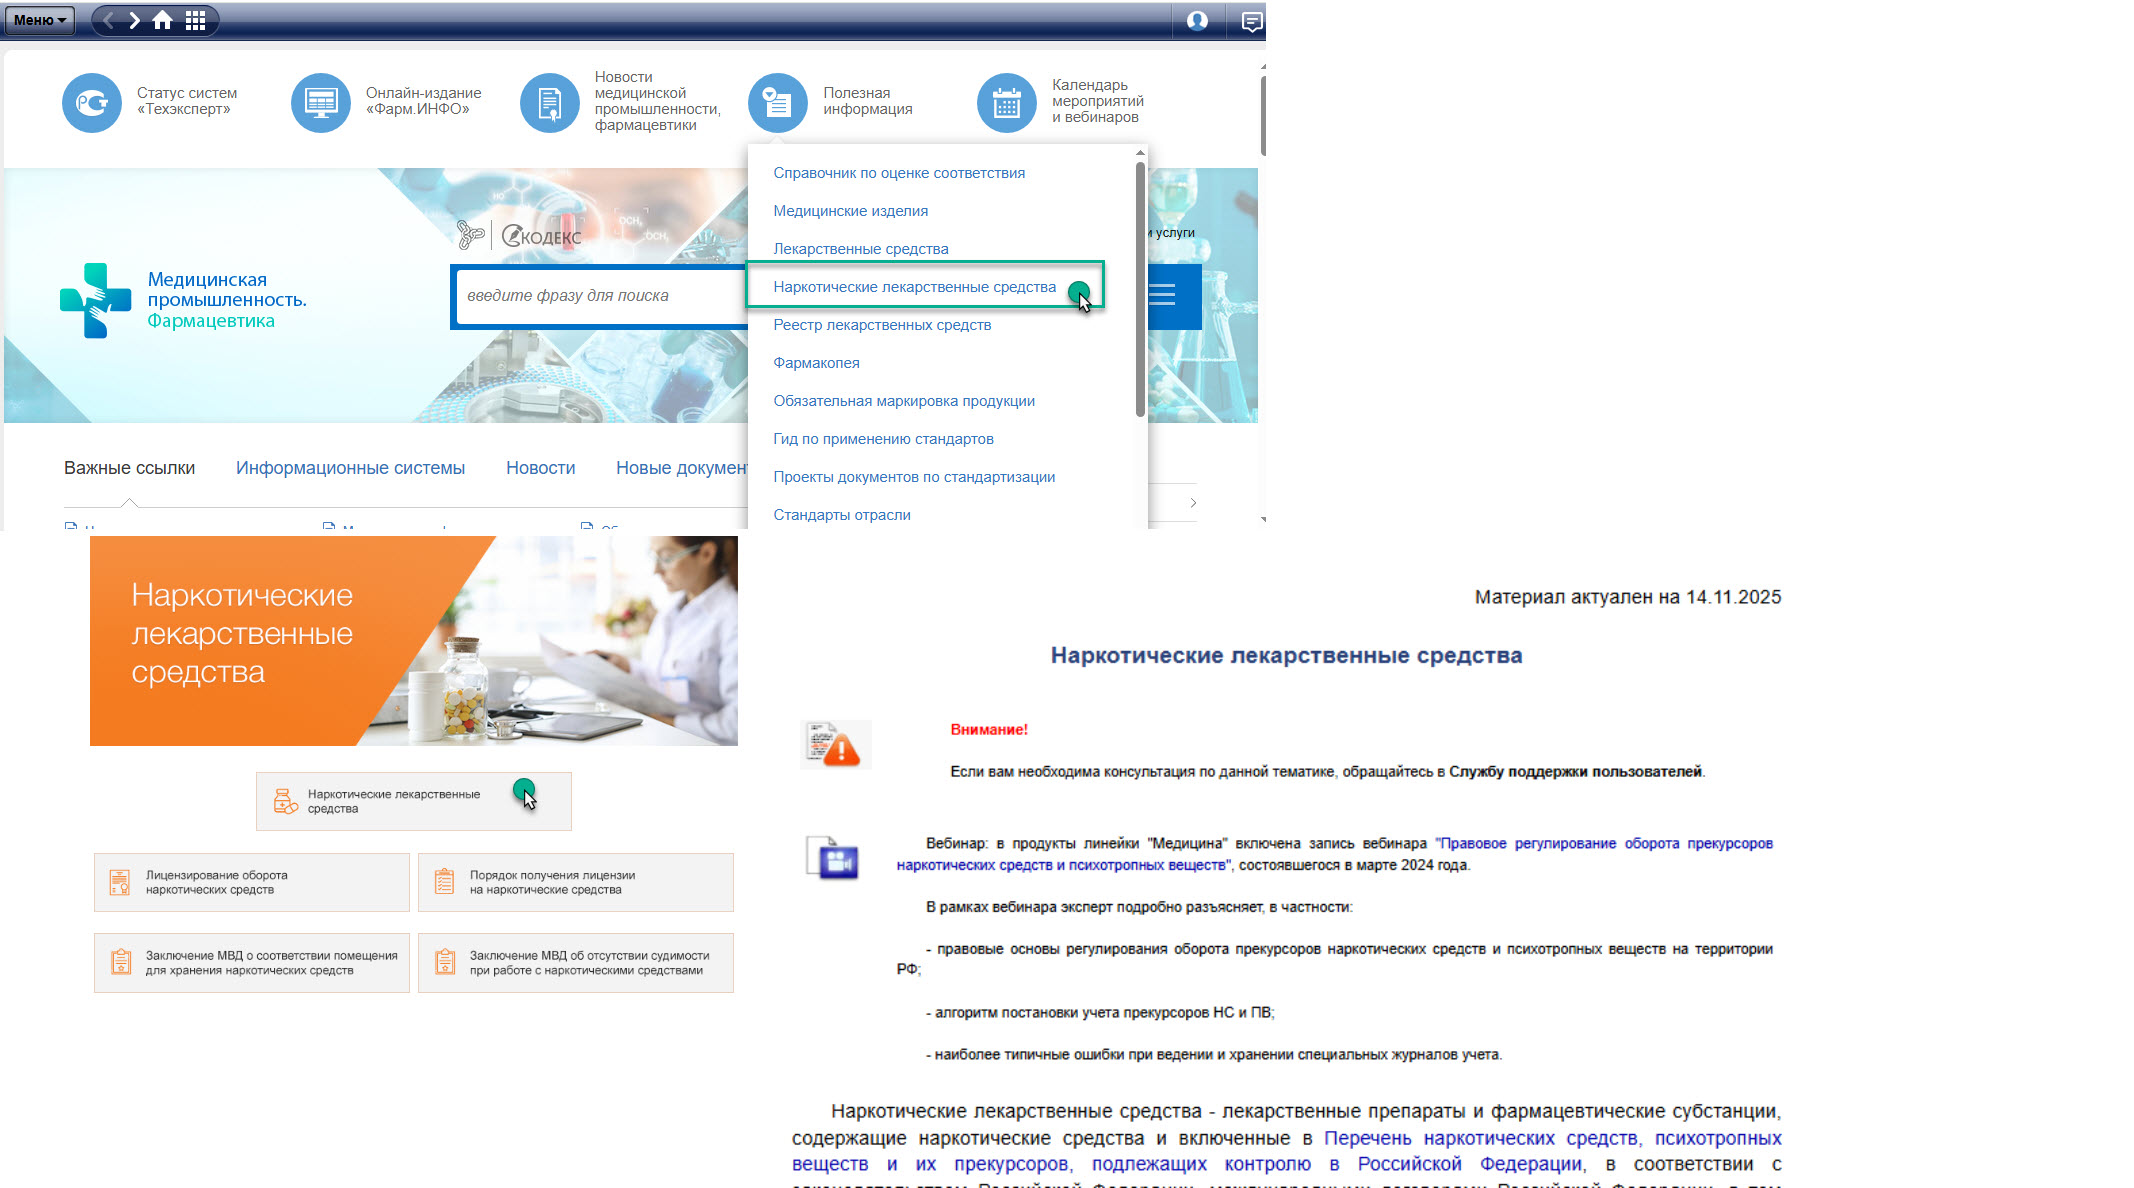Choose Фармакопея from the dropdown list
Image resolution: width=2134 pixels, height=1188 pixels.
(x=816, y=363)
